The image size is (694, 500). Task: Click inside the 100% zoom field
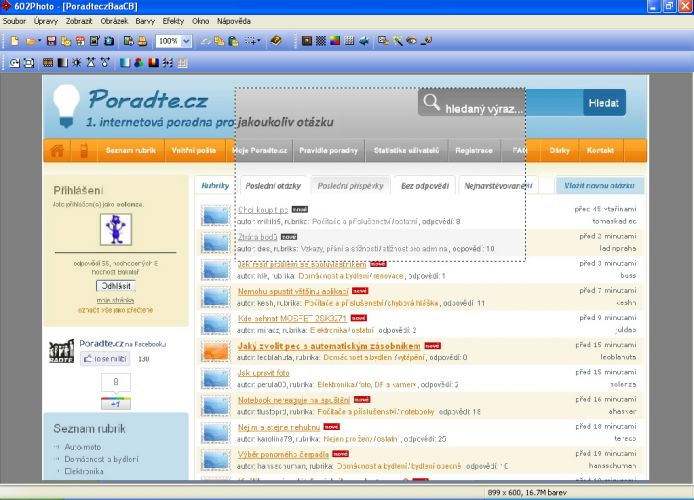click(168, 41)
